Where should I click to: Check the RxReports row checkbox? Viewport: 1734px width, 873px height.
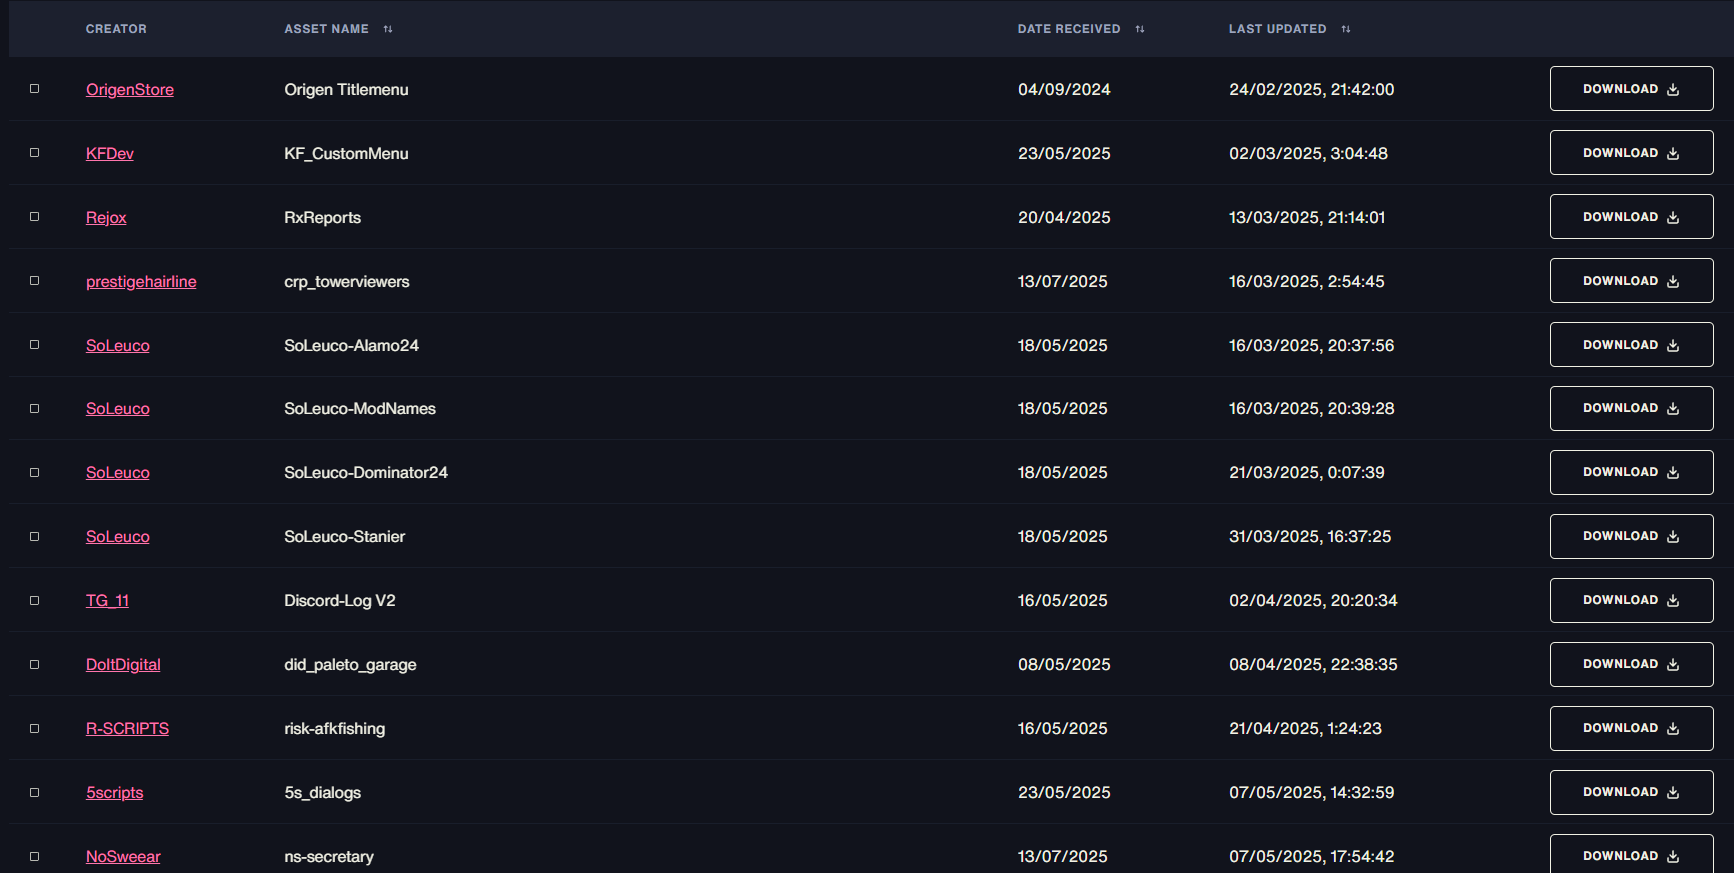click(35, 217)
